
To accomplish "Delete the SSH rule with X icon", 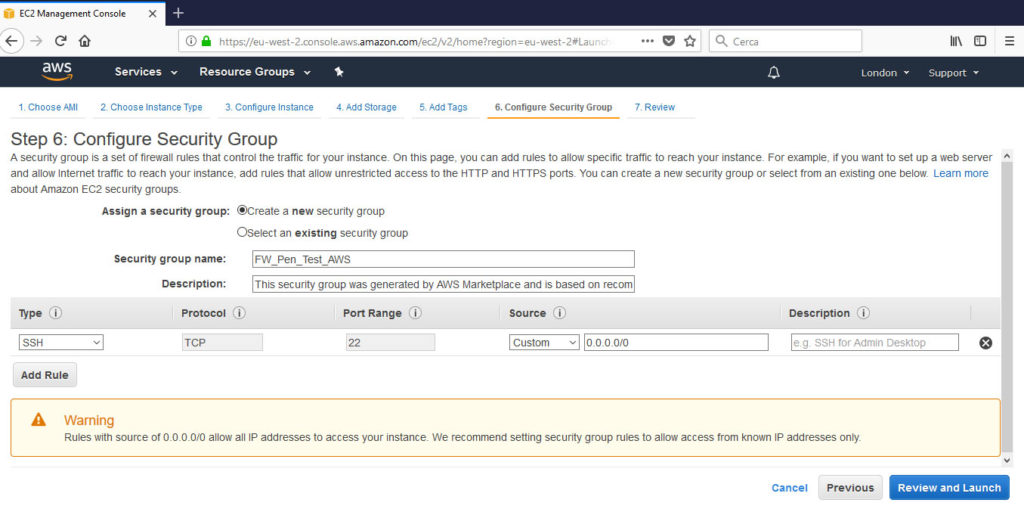I will [985, 342].
